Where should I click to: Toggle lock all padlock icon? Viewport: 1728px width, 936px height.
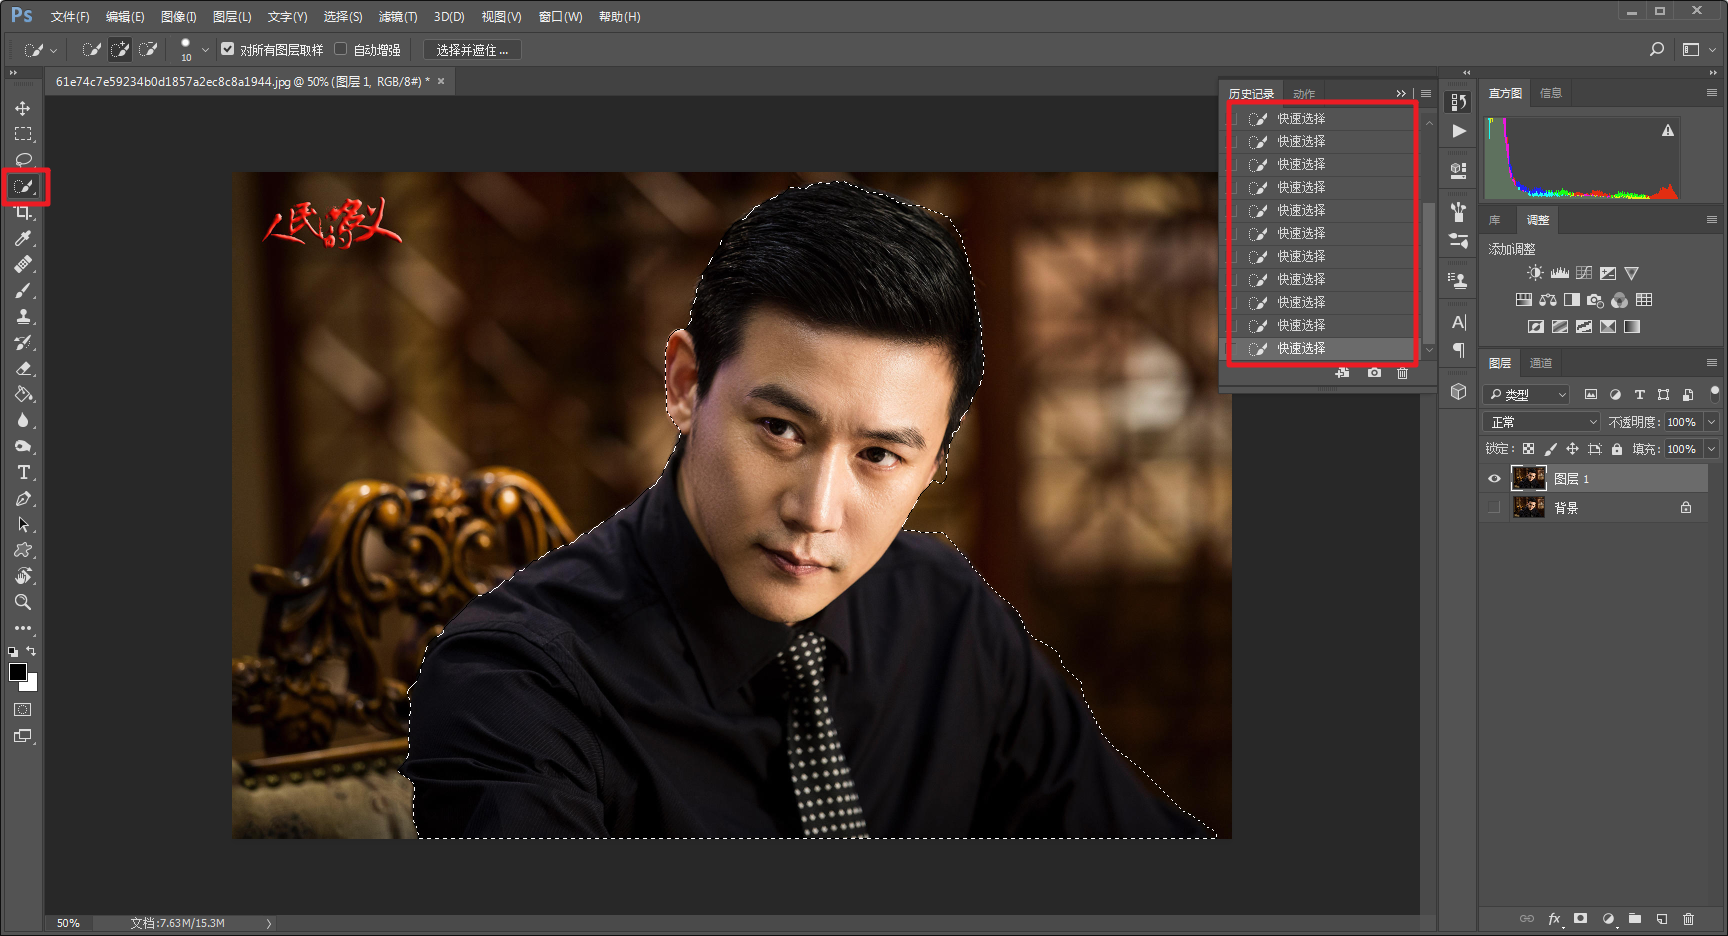pos(1617,449)
